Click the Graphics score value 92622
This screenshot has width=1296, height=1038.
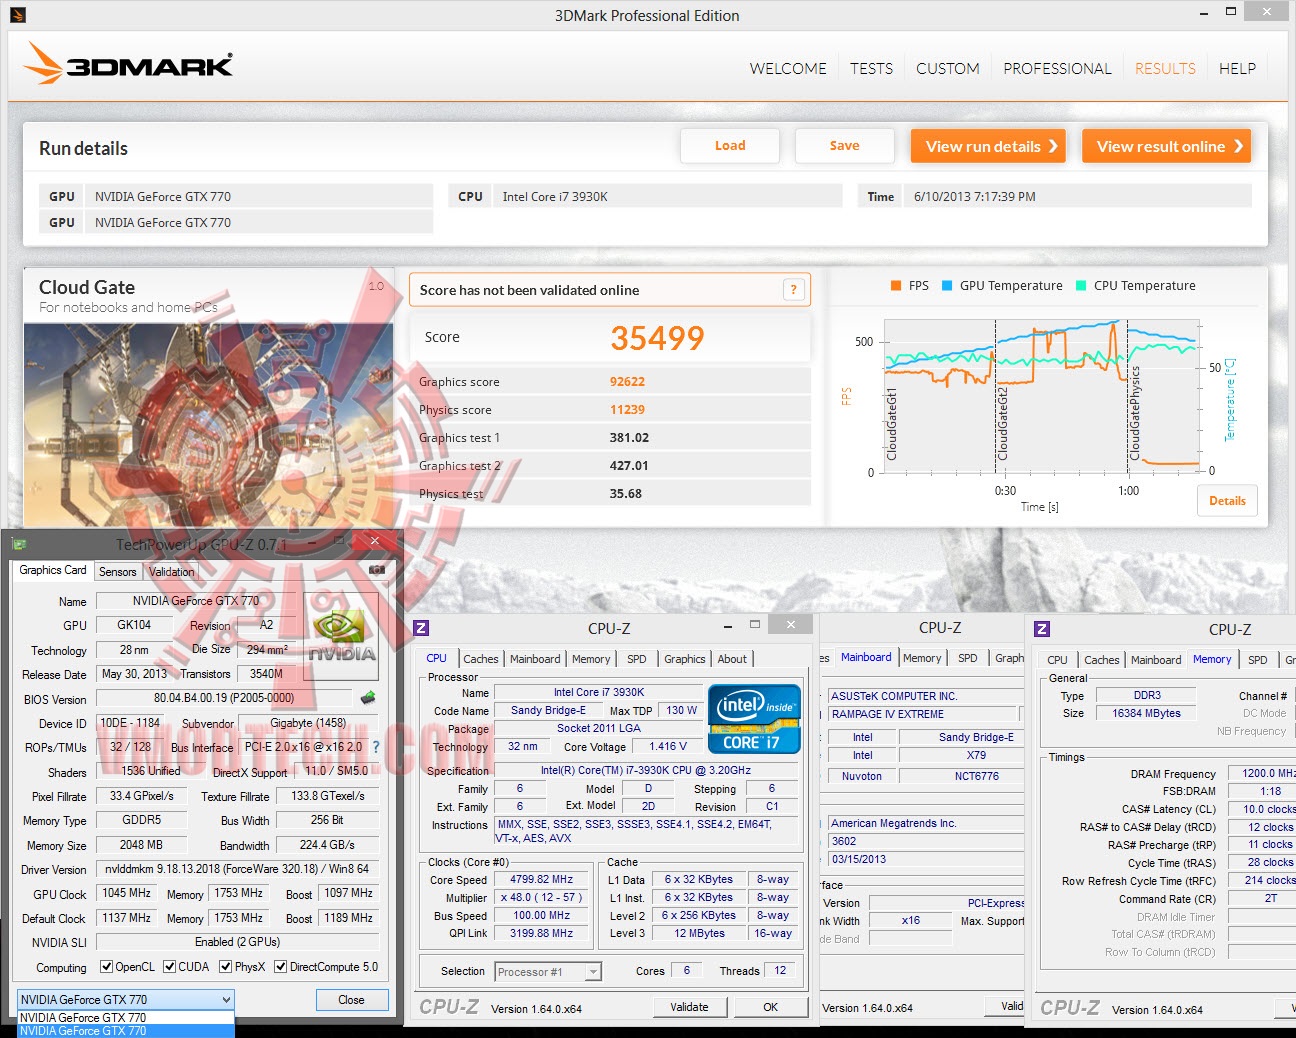(627, 382)
